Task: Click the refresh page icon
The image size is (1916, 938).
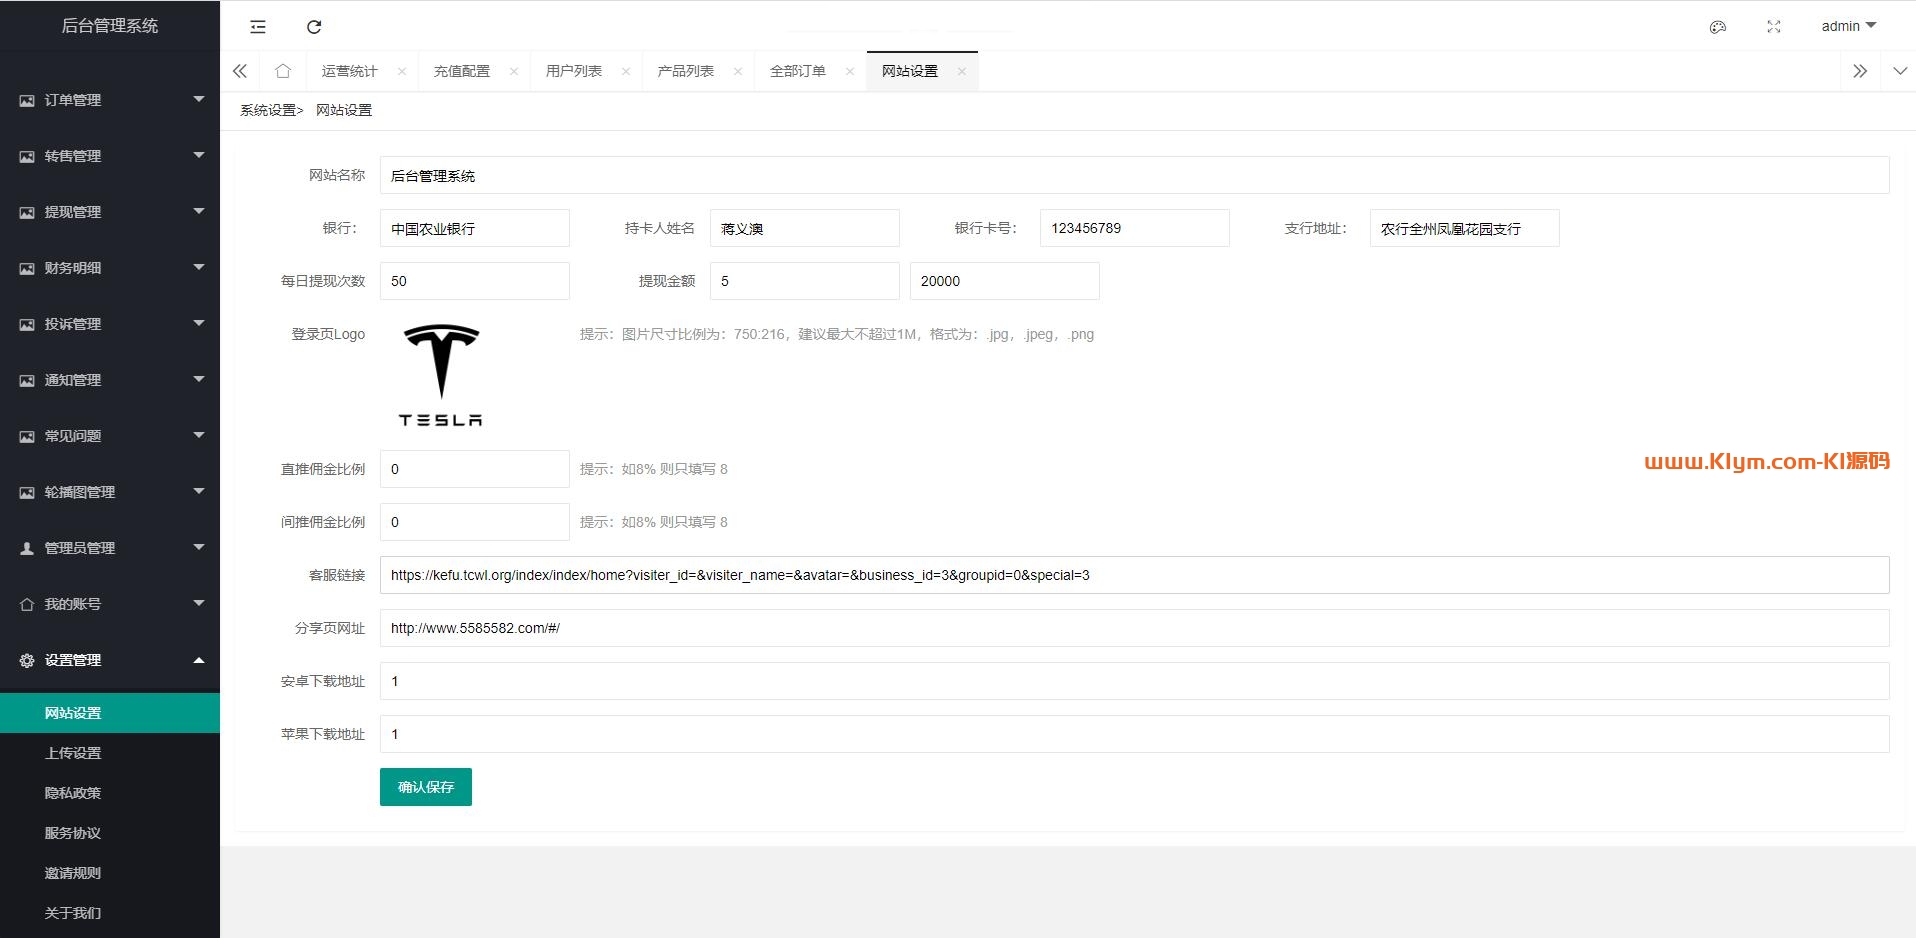Action: (x=314, y=27)
